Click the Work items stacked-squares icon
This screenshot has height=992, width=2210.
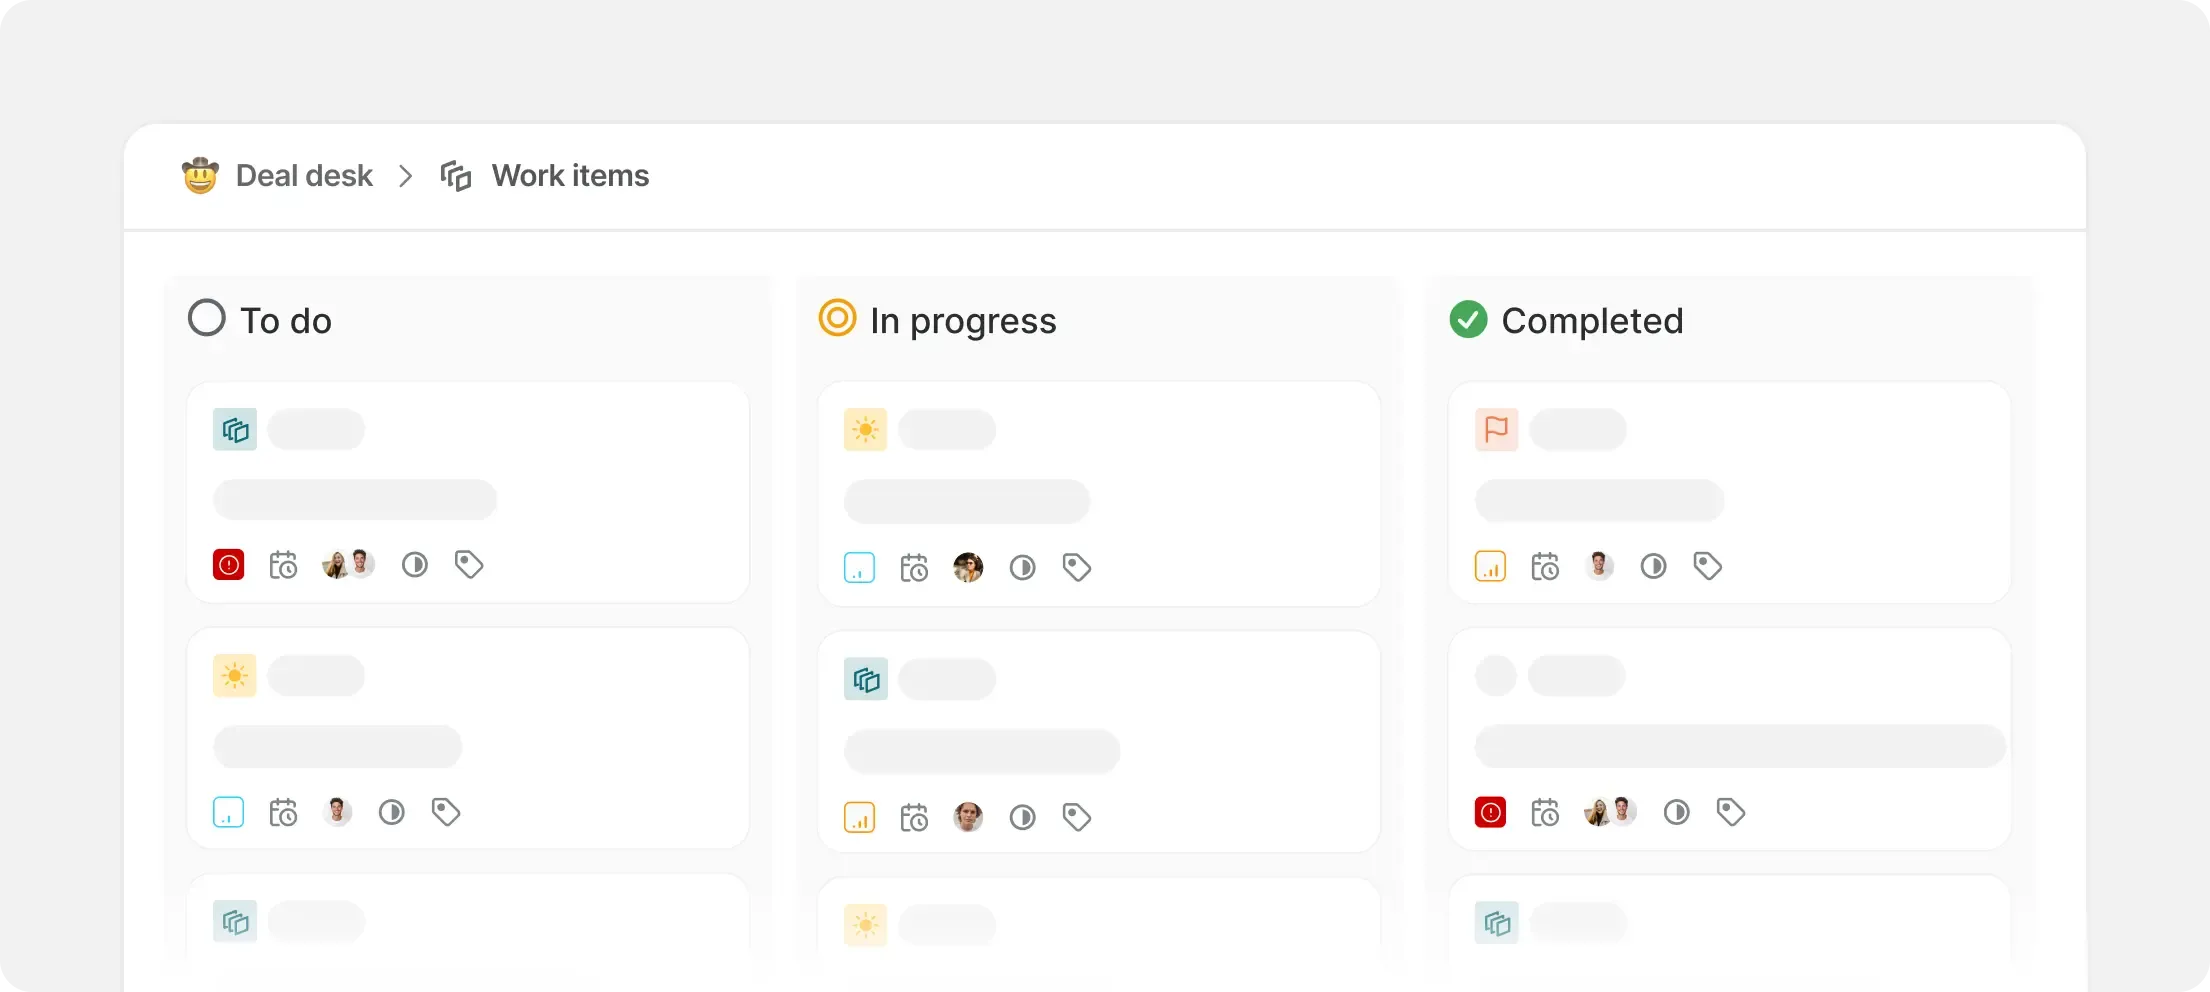pyautogui.click(x=456, y=176)
